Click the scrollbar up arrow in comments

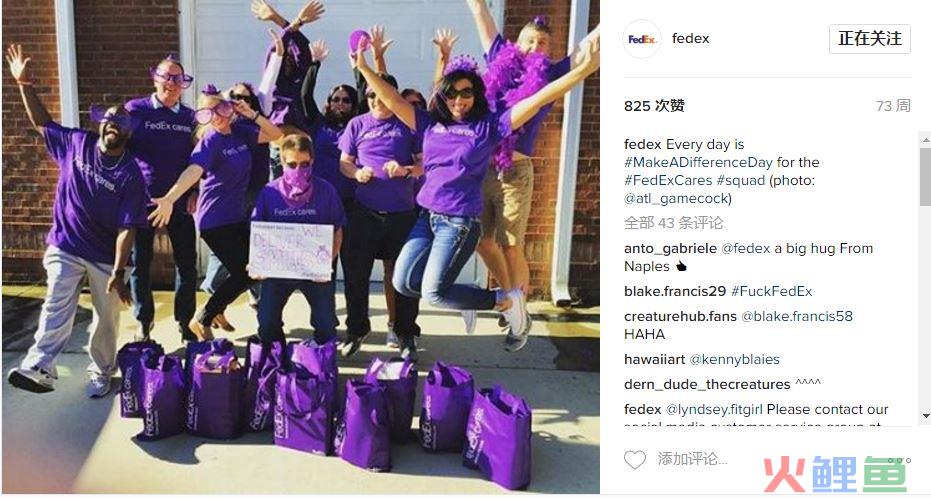tap(925, 140)
